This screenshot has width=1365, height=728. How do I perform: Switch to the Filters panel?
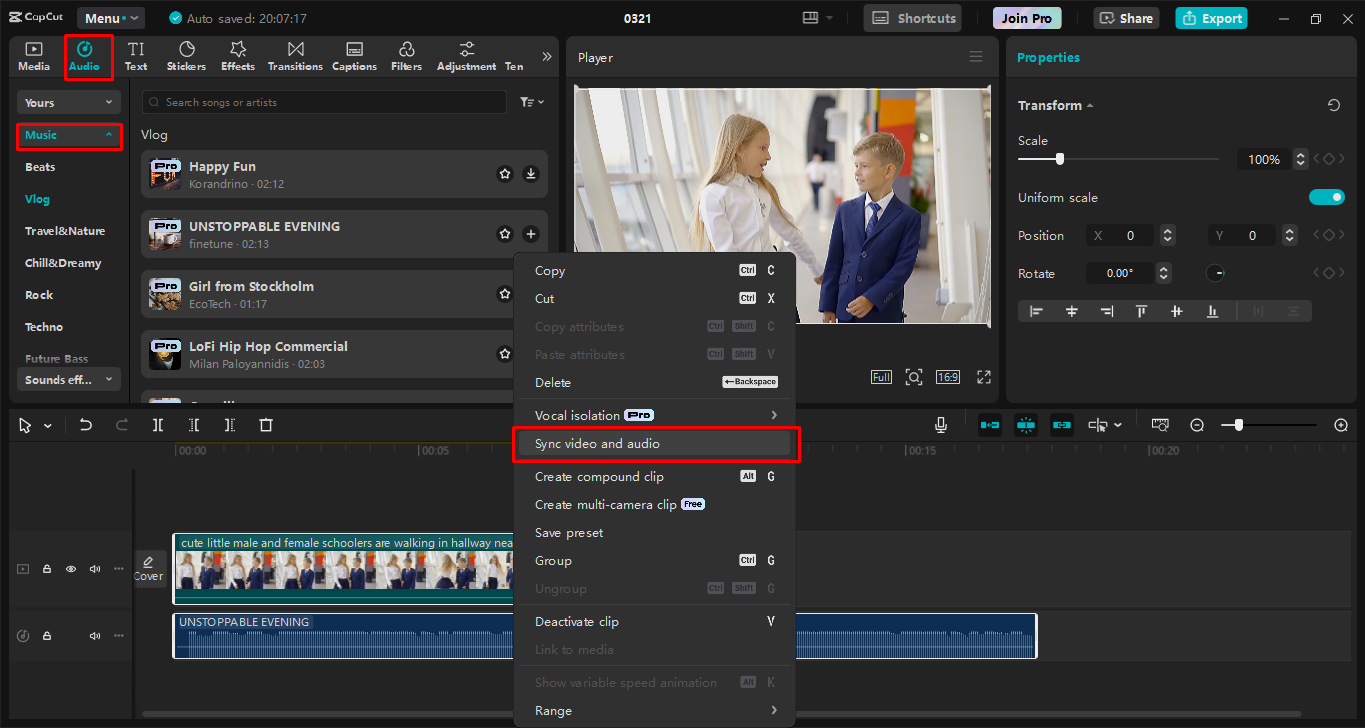click(x=406, y=55)
